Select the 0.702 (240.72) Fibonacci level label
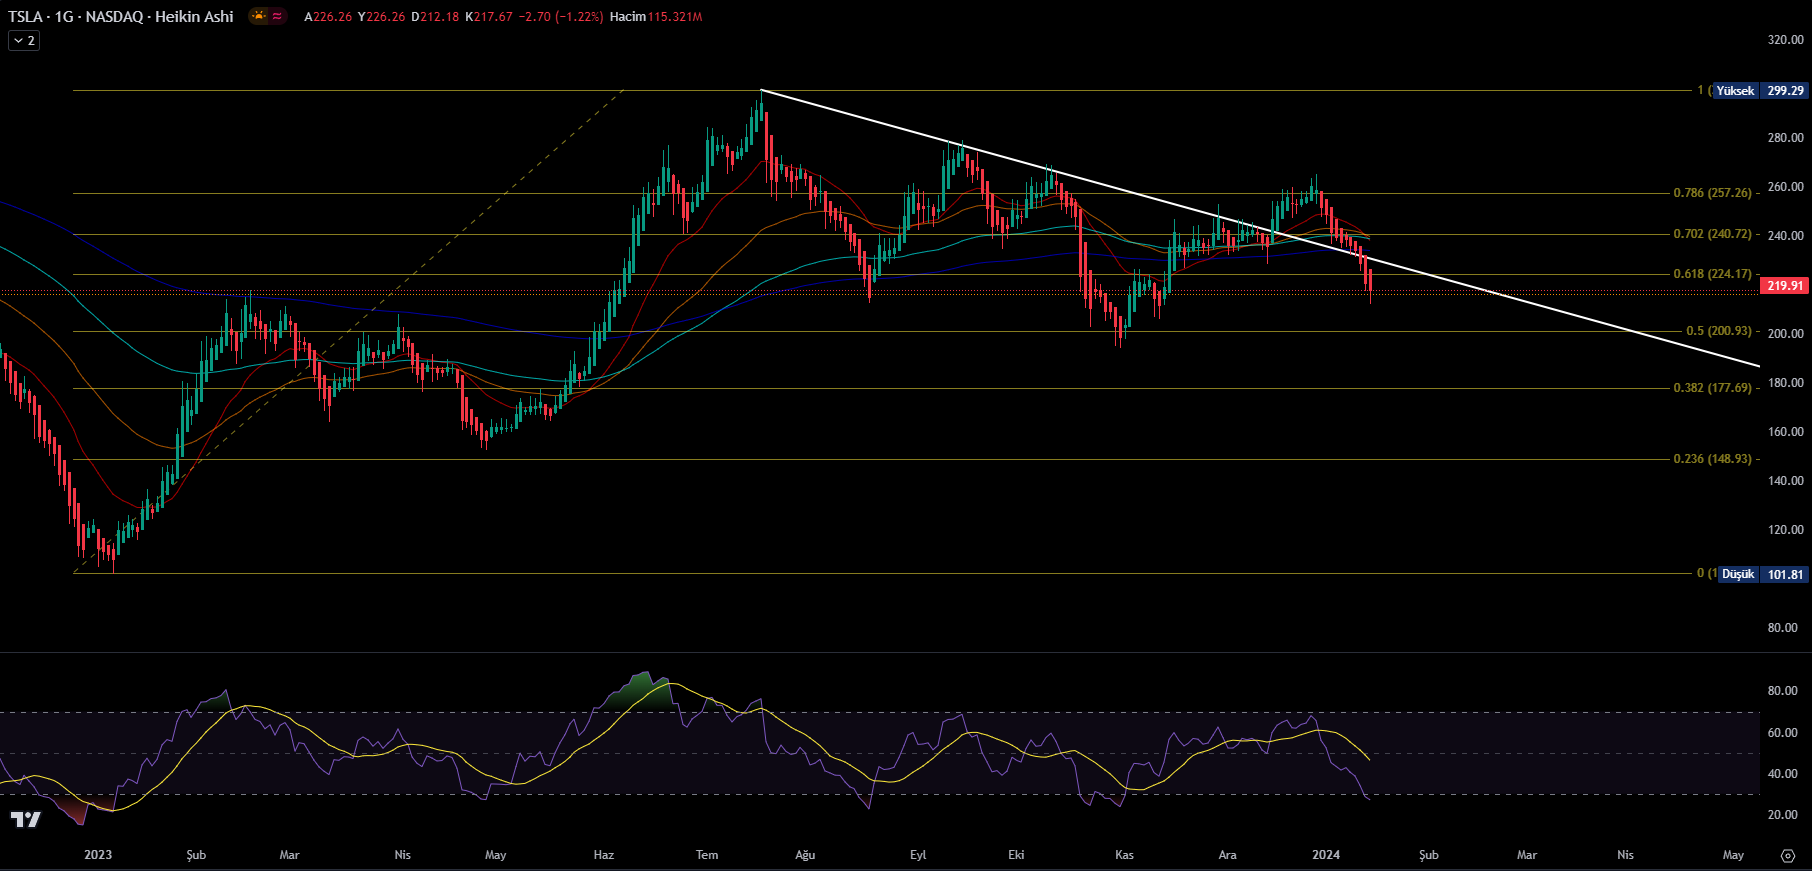Viewport: 1812px width, 871px height. [1713, 234]
